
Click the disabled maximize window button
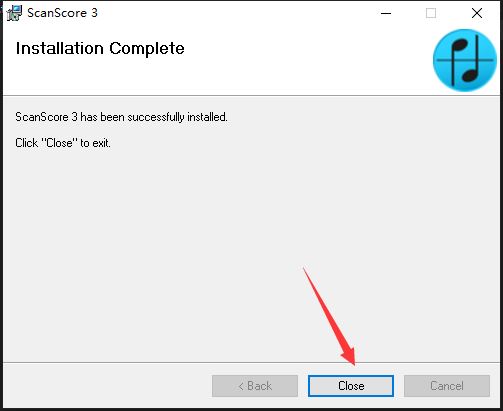[431, 13]
